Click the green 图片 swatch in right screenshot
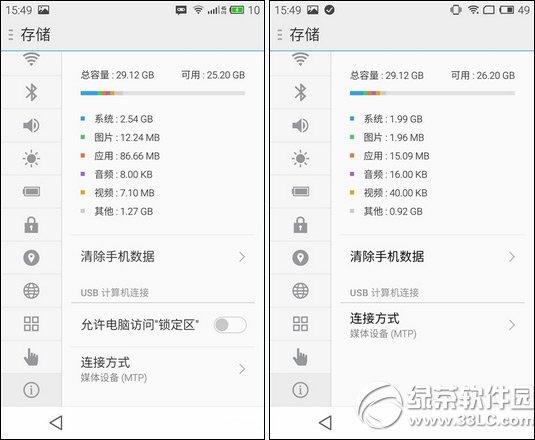535x440 pixels. tap(352, 137)
